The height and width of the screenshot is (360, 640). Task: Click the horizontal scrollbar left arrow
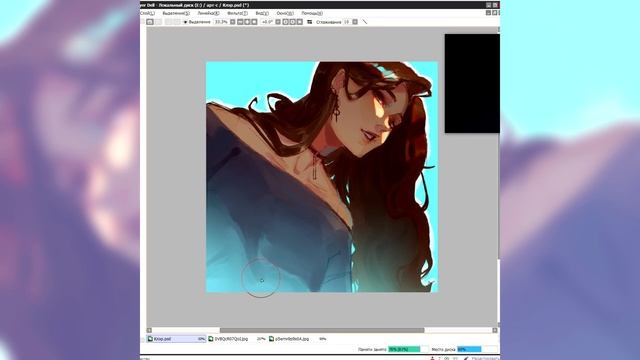coord(149,330)
